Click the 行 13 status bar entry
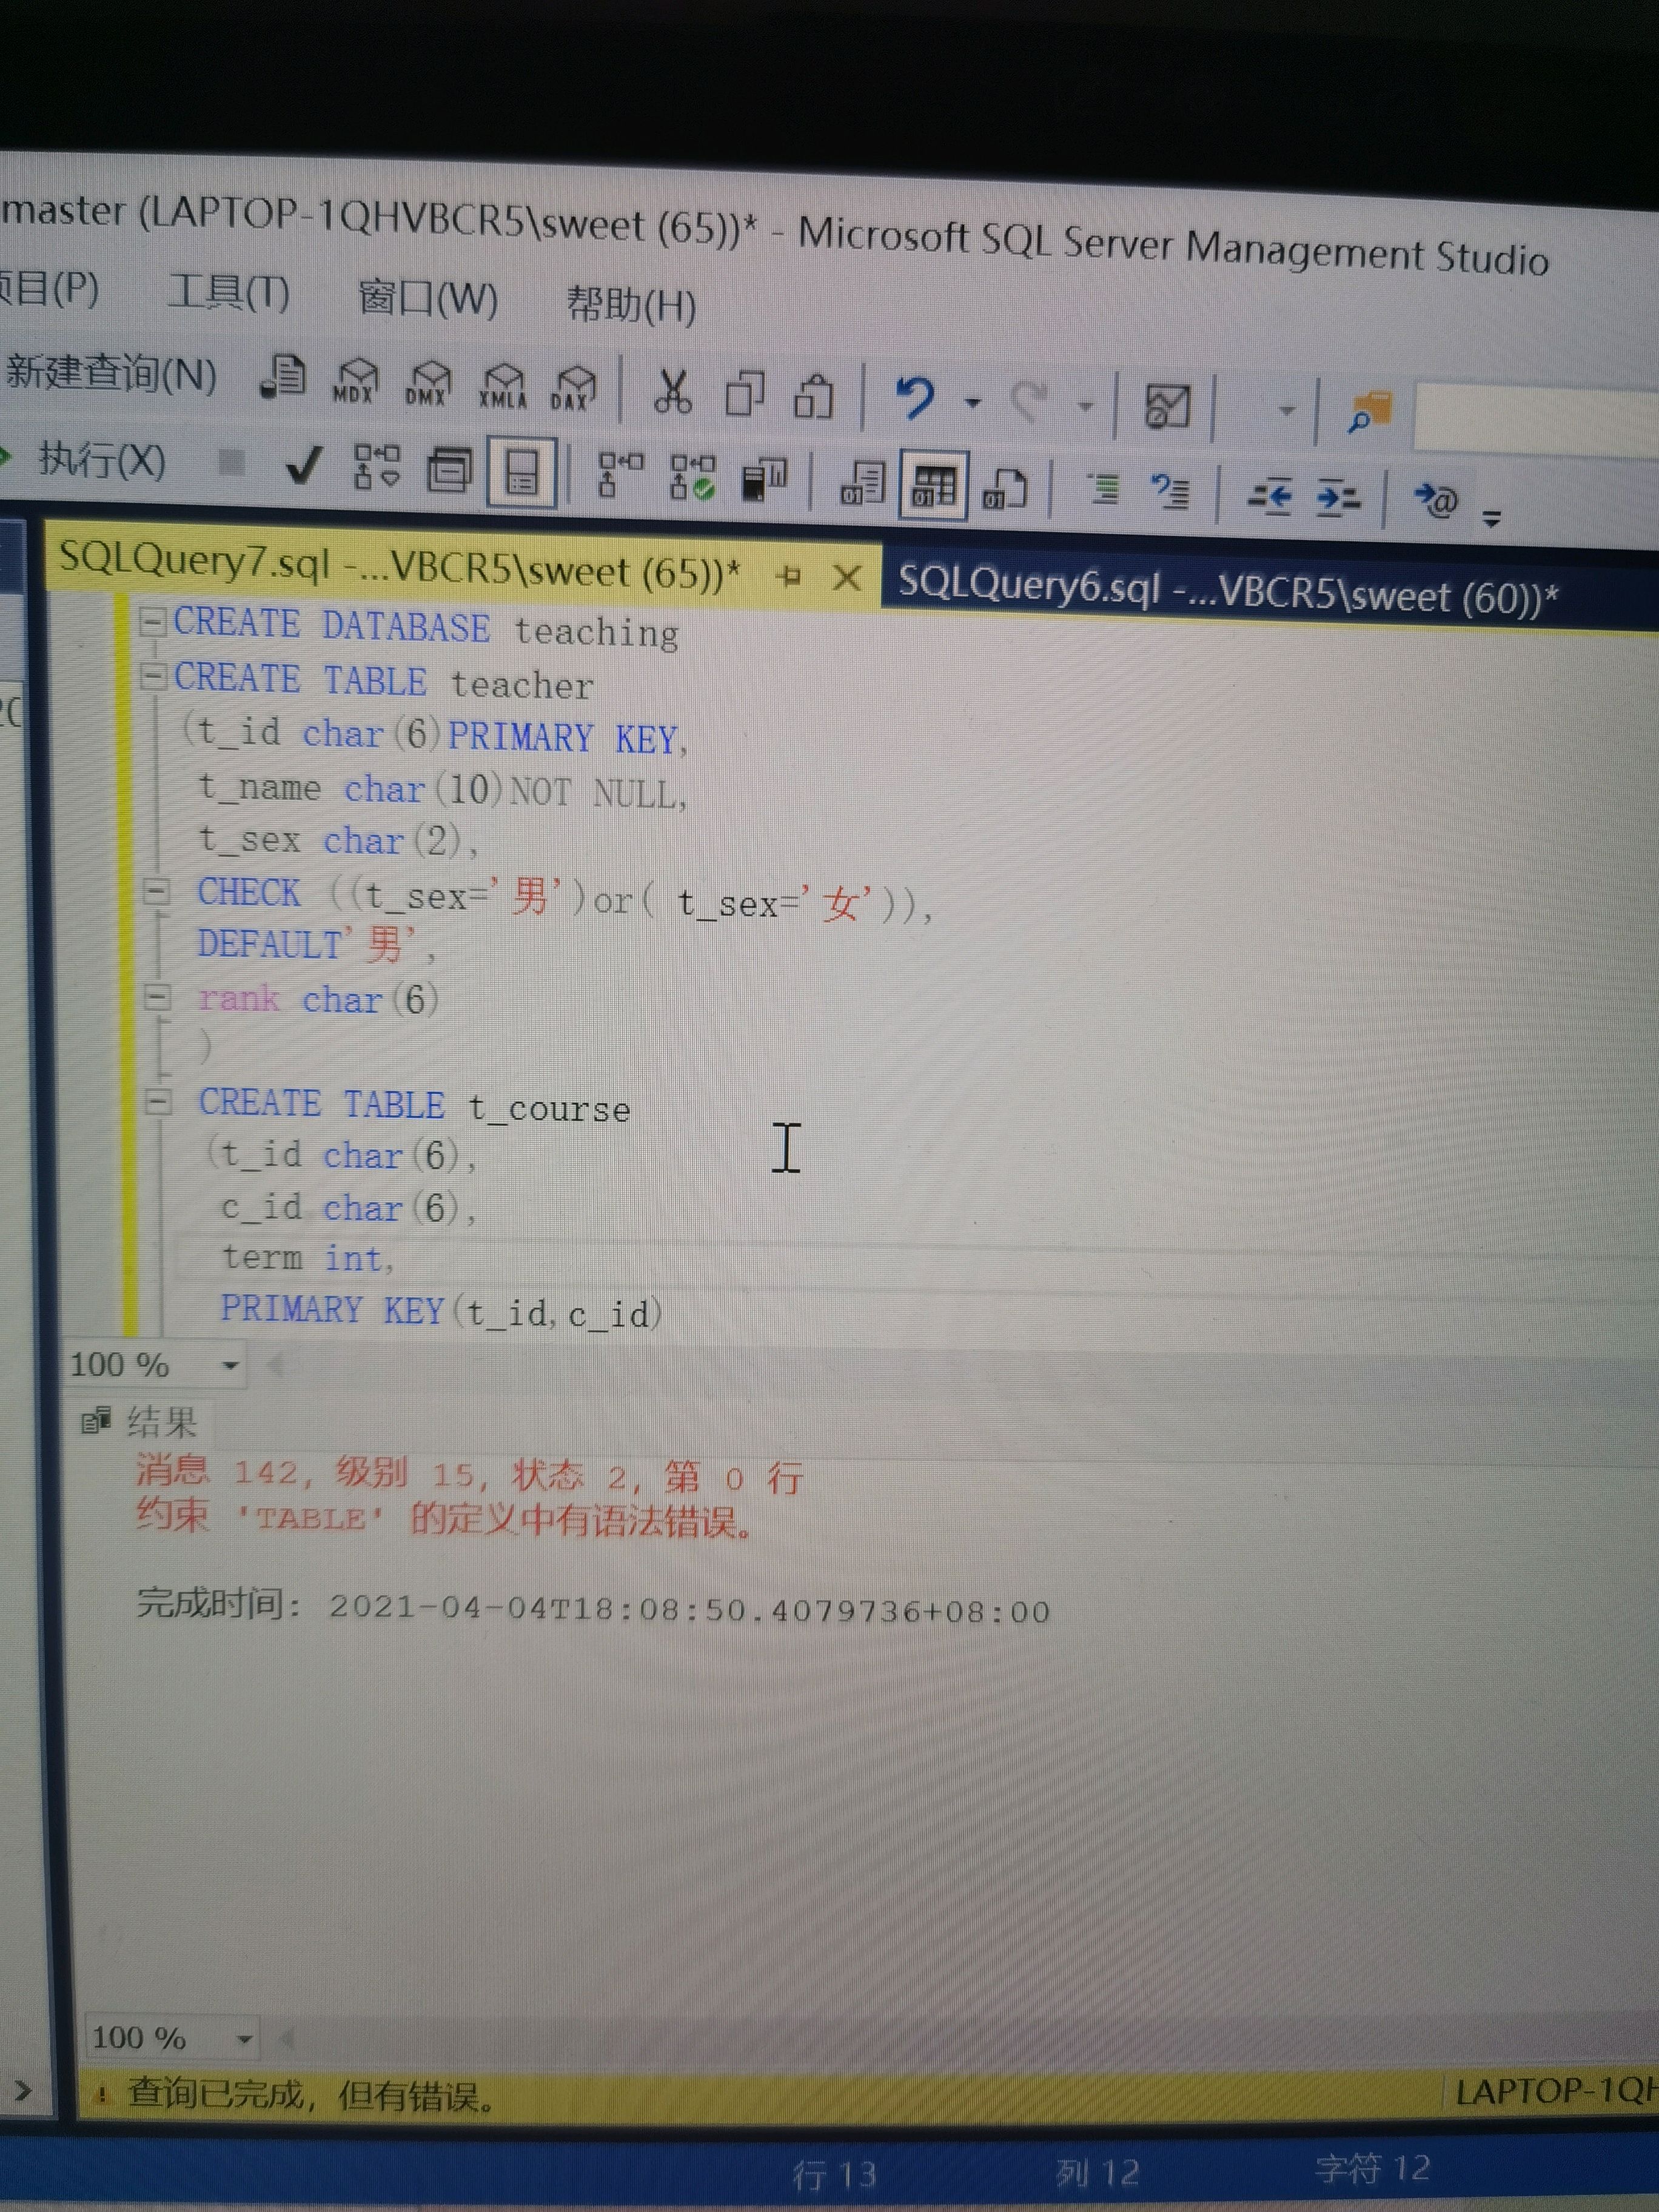Screen dimensions: 1659x2212 834,2174
